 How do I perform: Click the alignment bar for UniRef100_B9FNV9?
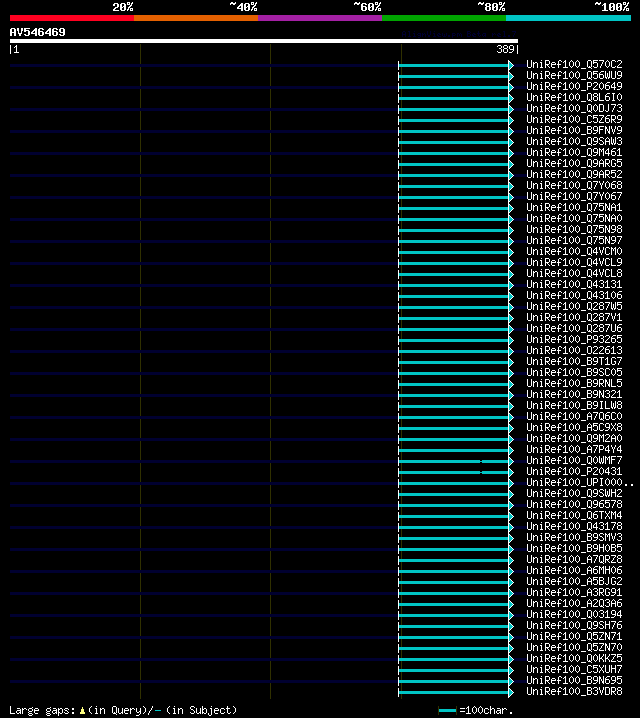pyautogui.click(x=456, y=131)
